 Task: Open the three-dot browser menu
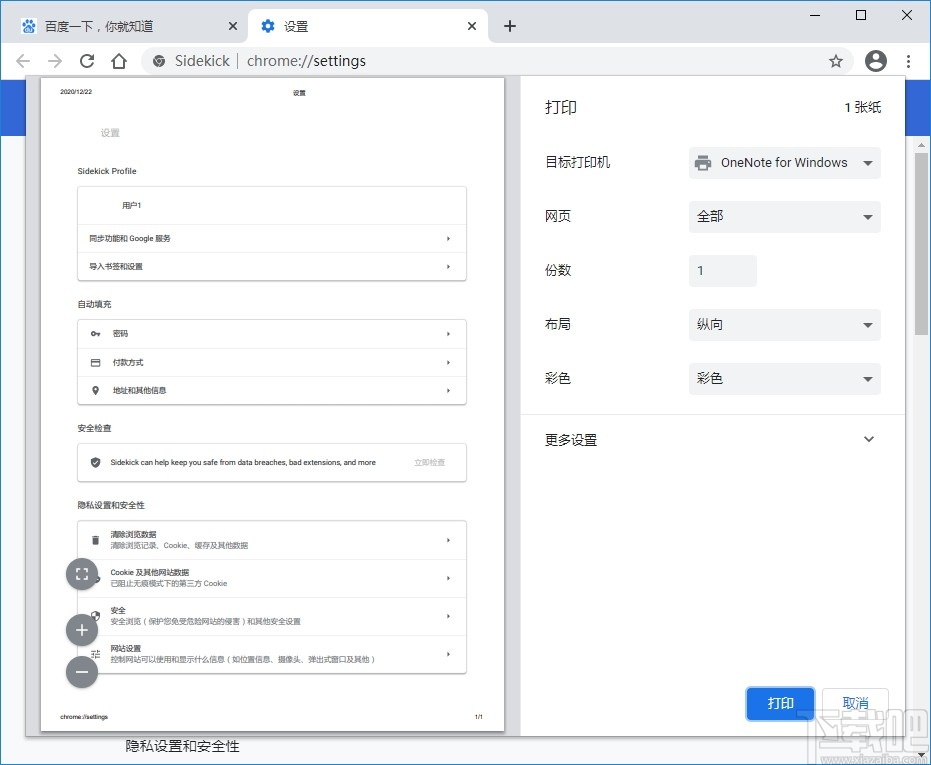point(908,61)
